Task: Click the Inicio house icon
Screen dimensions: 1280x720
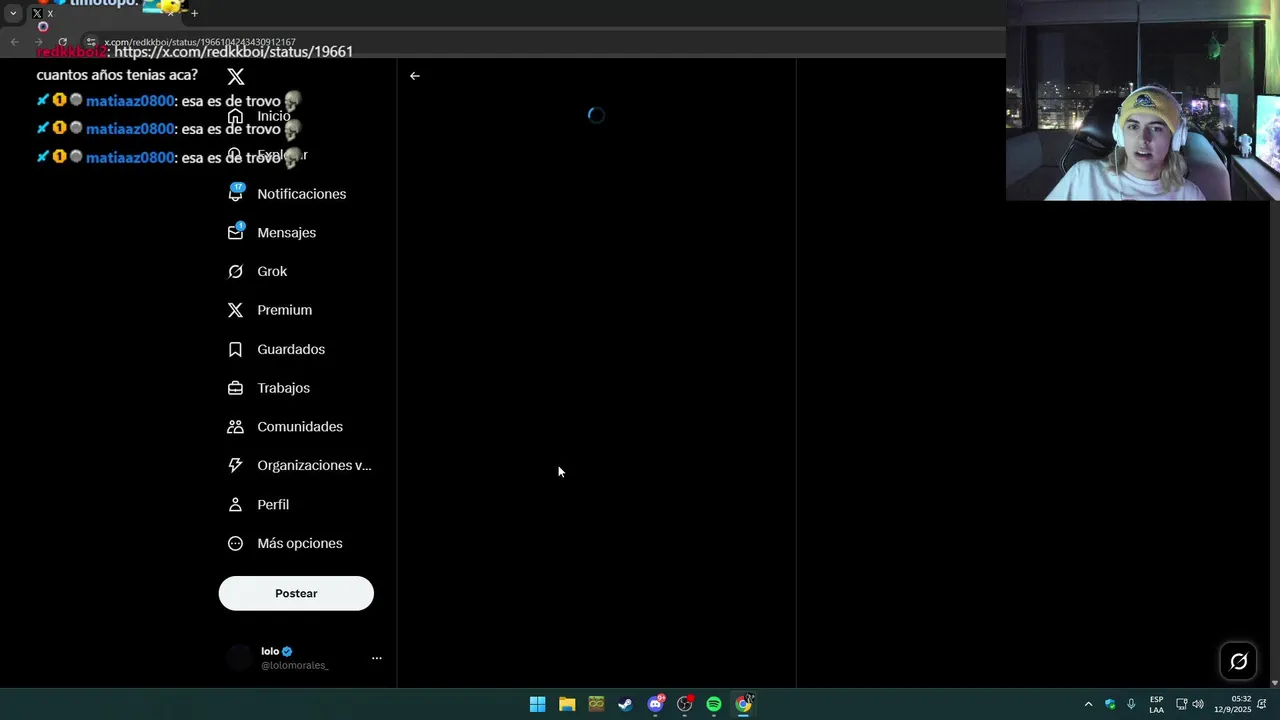Action: pos(235,116)
